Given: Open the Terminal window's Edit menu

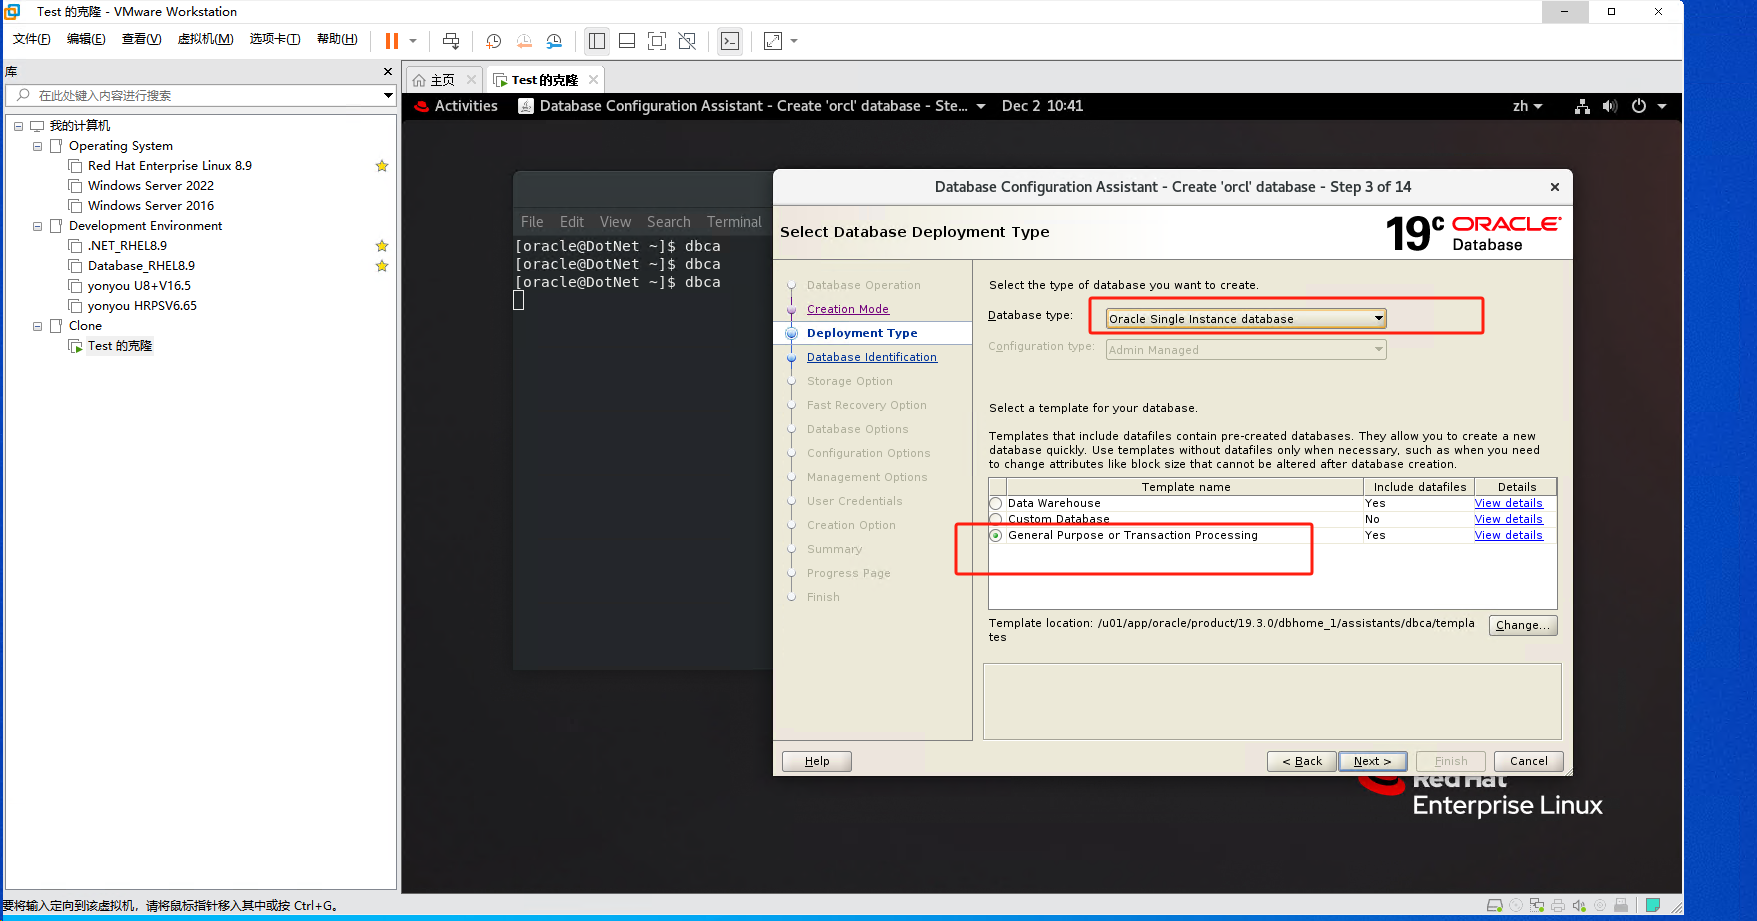Looking at the screenshot, I should (571, 222).
